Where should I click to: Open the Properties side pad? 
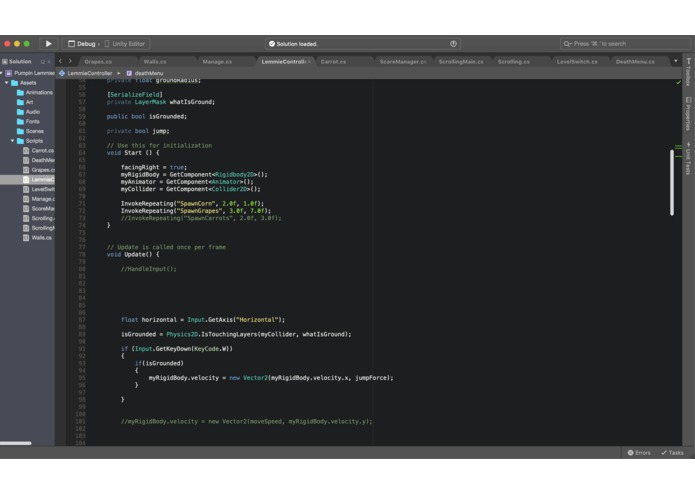pyautogui.click(x=688, y=114)
